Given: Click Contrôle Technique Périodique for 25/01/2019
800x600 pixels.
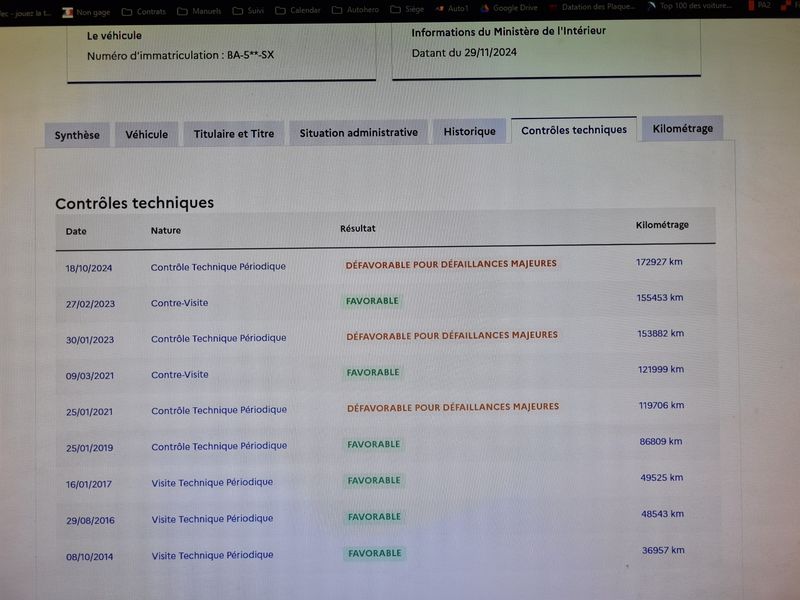Looking at the screenshot, I should coord(219,446).
